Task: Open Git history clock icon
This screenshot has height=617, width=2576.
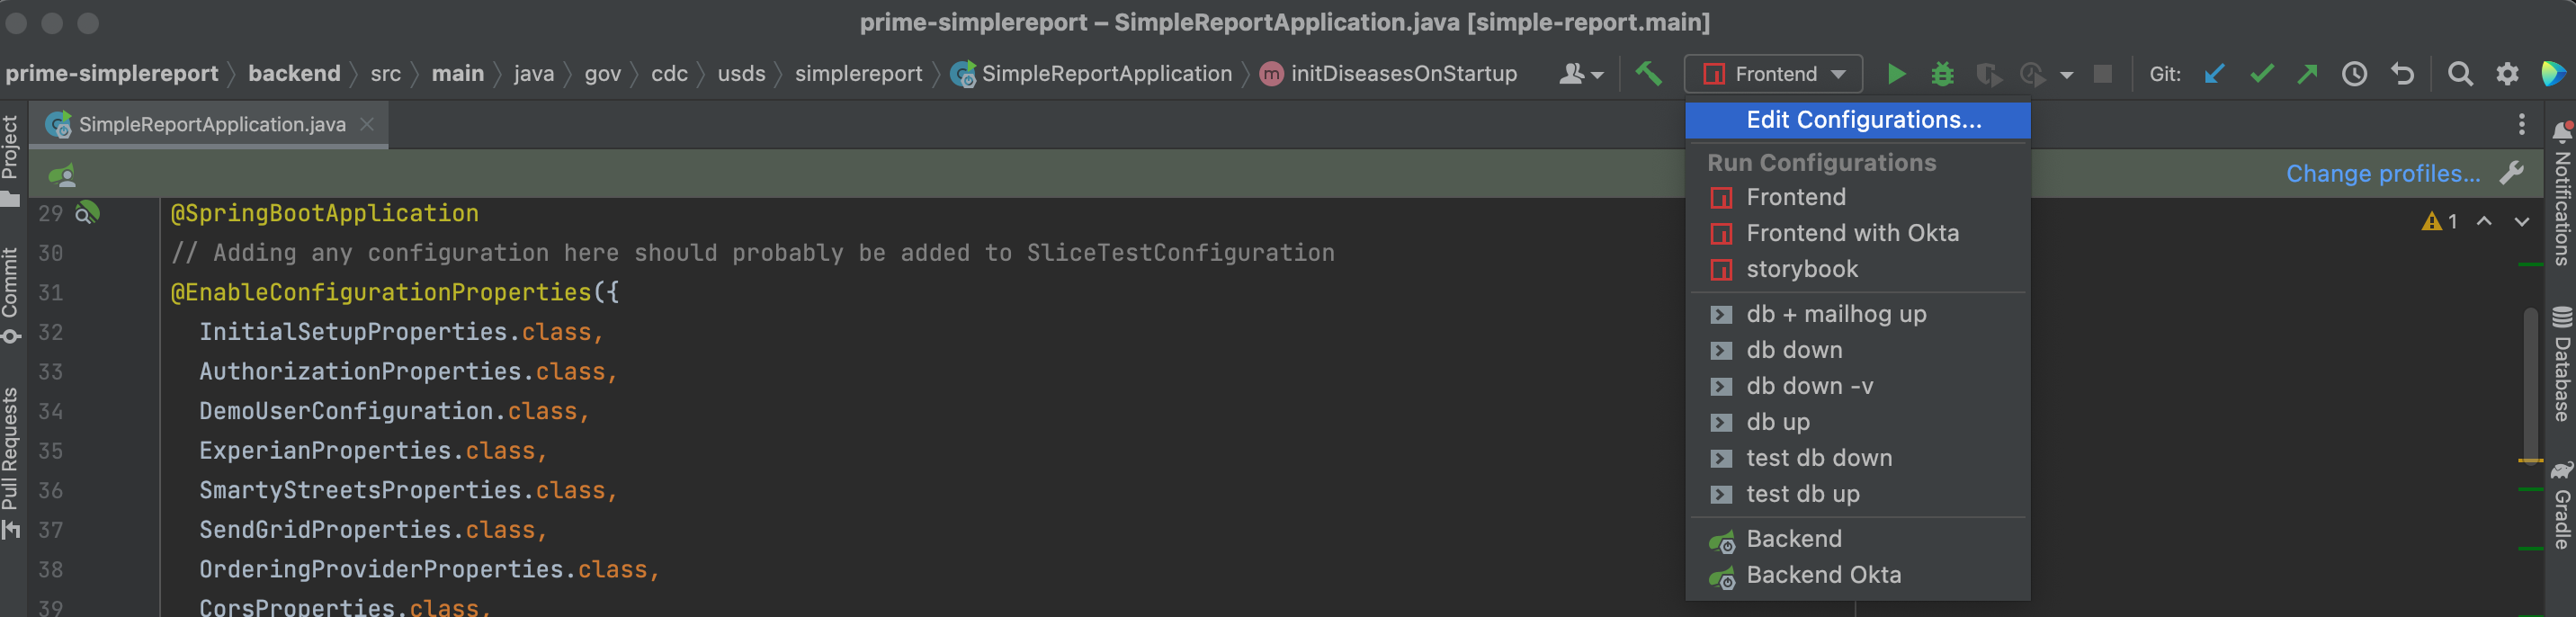Action: point(2354,74)
